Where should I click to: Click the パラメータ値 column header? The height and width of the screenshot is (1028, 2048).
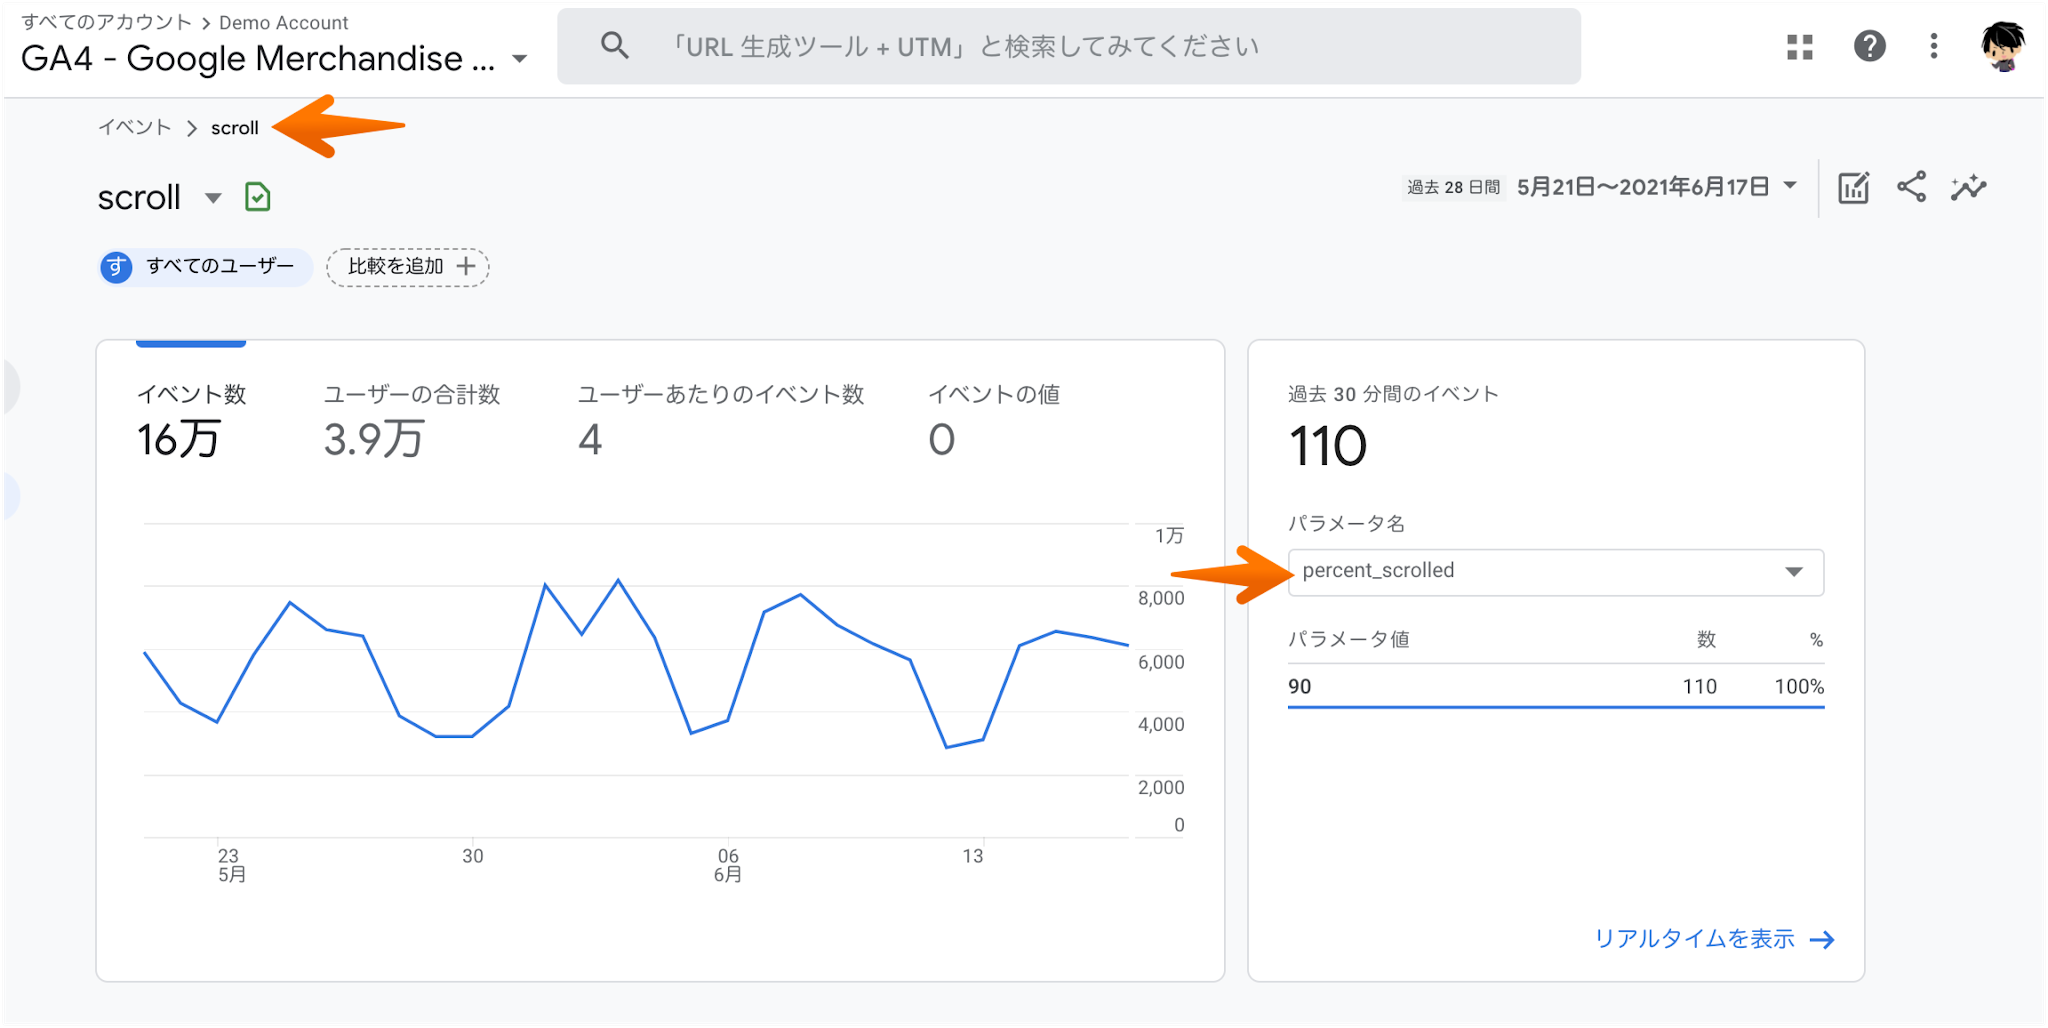[x=1348, y=639]
